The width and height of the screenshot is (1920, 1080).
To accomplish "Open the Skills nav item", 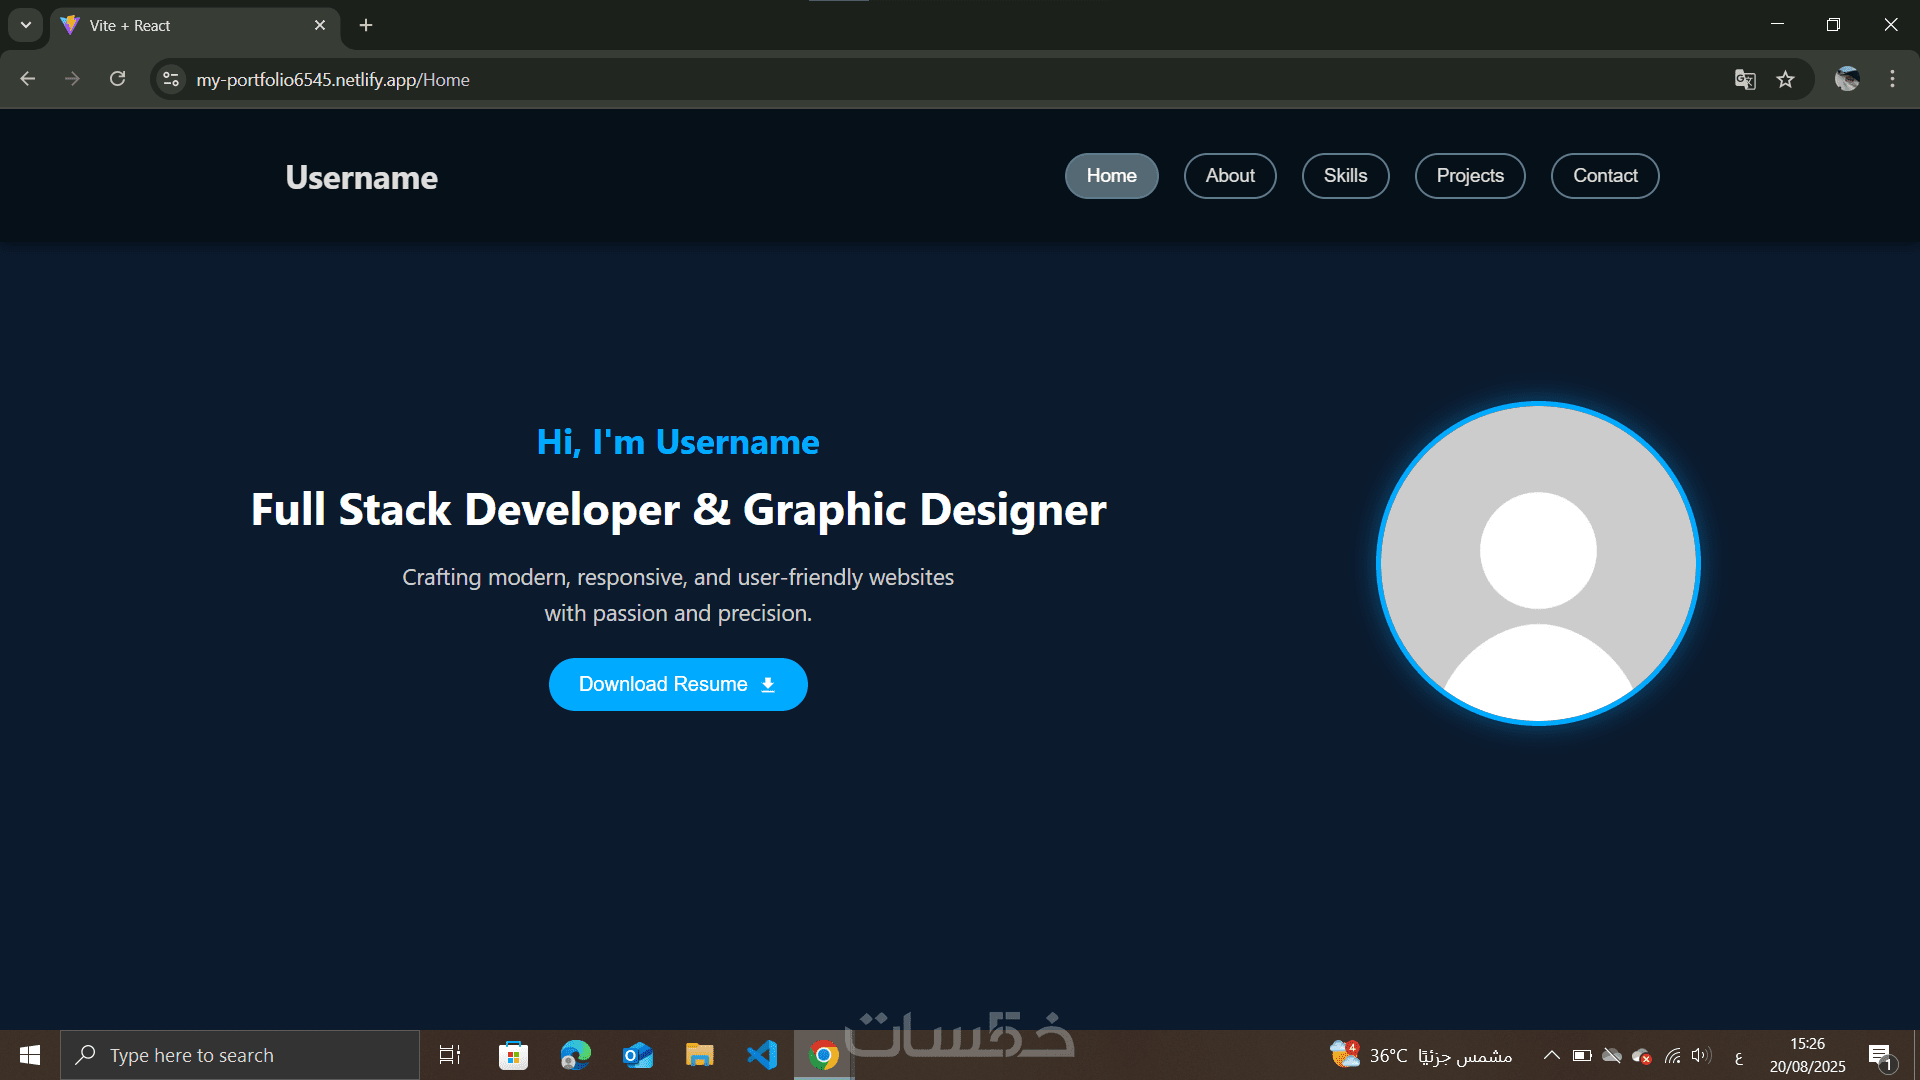I will point(1345,176).
